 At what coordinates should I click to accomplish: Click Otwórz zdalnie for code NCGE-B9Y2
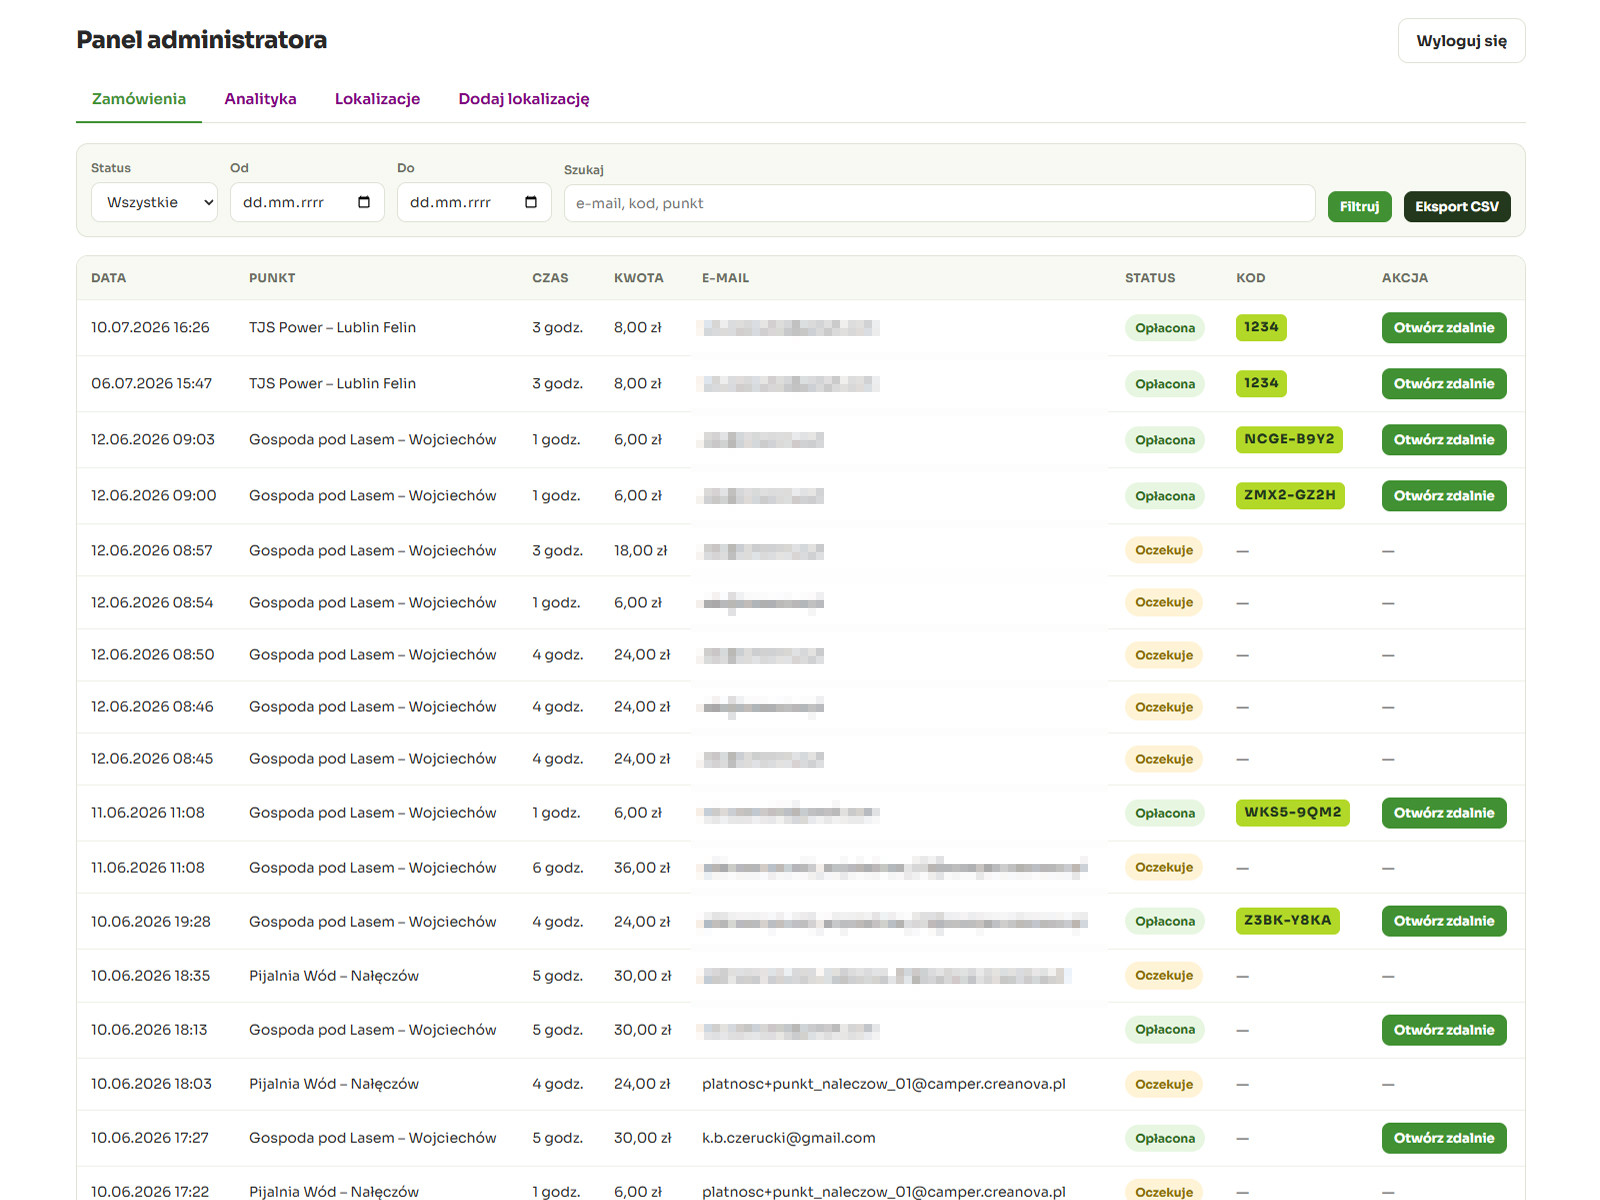[1444, 440]
